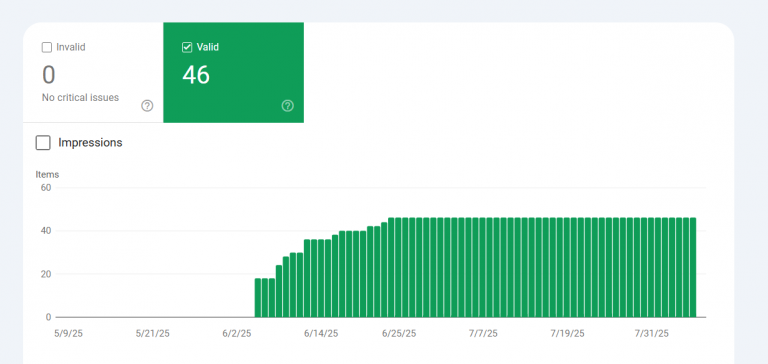Screen dimensions: 768x364
Task: Select the Invalid 0 card
Action: tap(93, 73)
